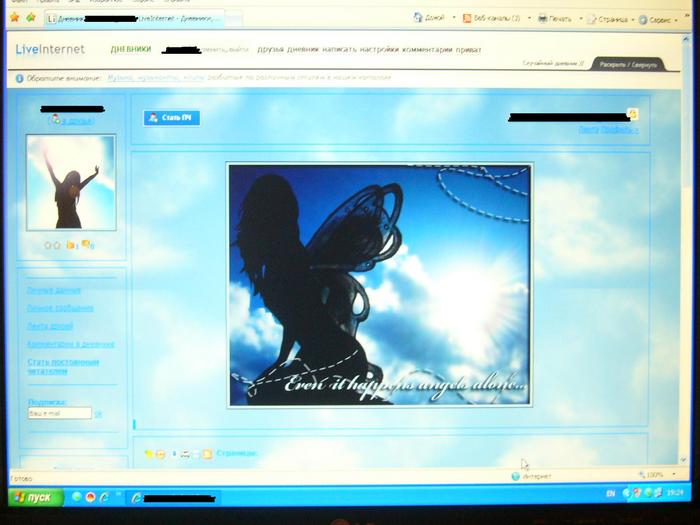The width and height of the screenshot is (700, 525).
Task: Open the ДНЕВНИКИ section link
Action: (131, 49)
